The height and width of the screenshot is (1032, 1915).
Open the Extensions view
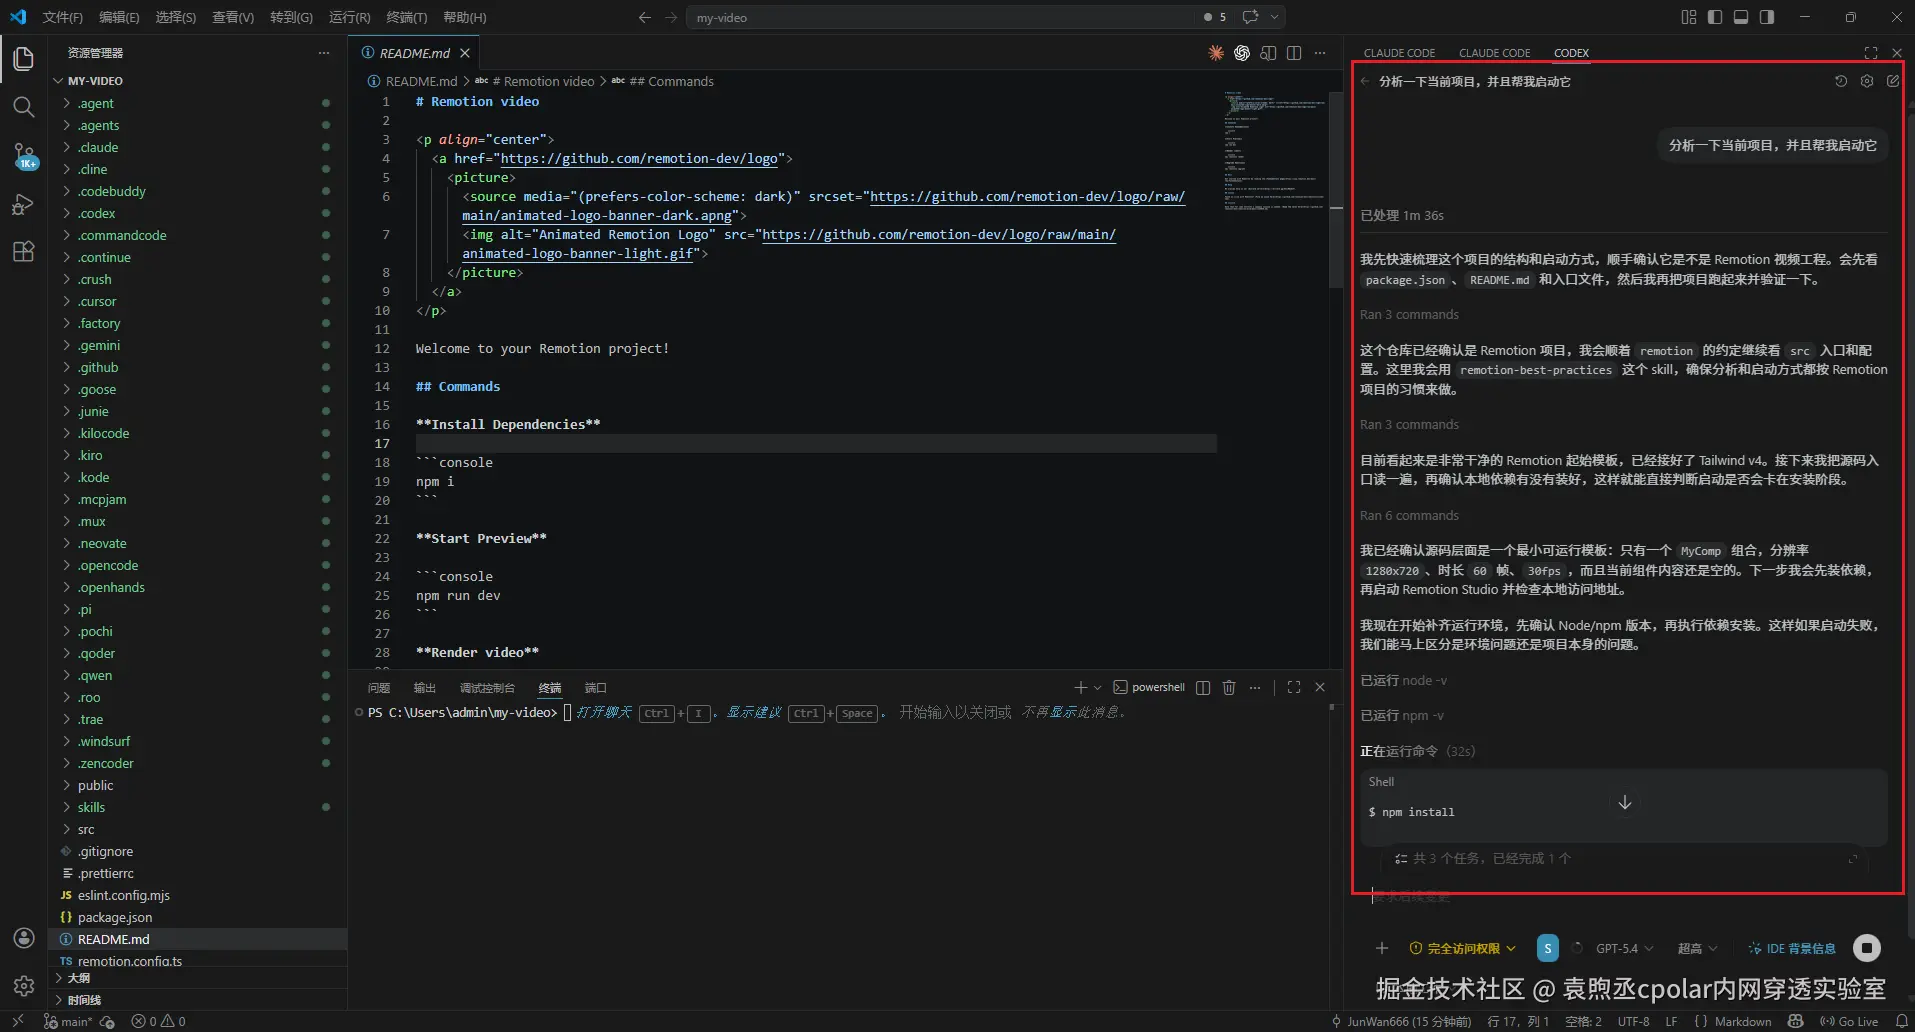[x=24, y=251]
